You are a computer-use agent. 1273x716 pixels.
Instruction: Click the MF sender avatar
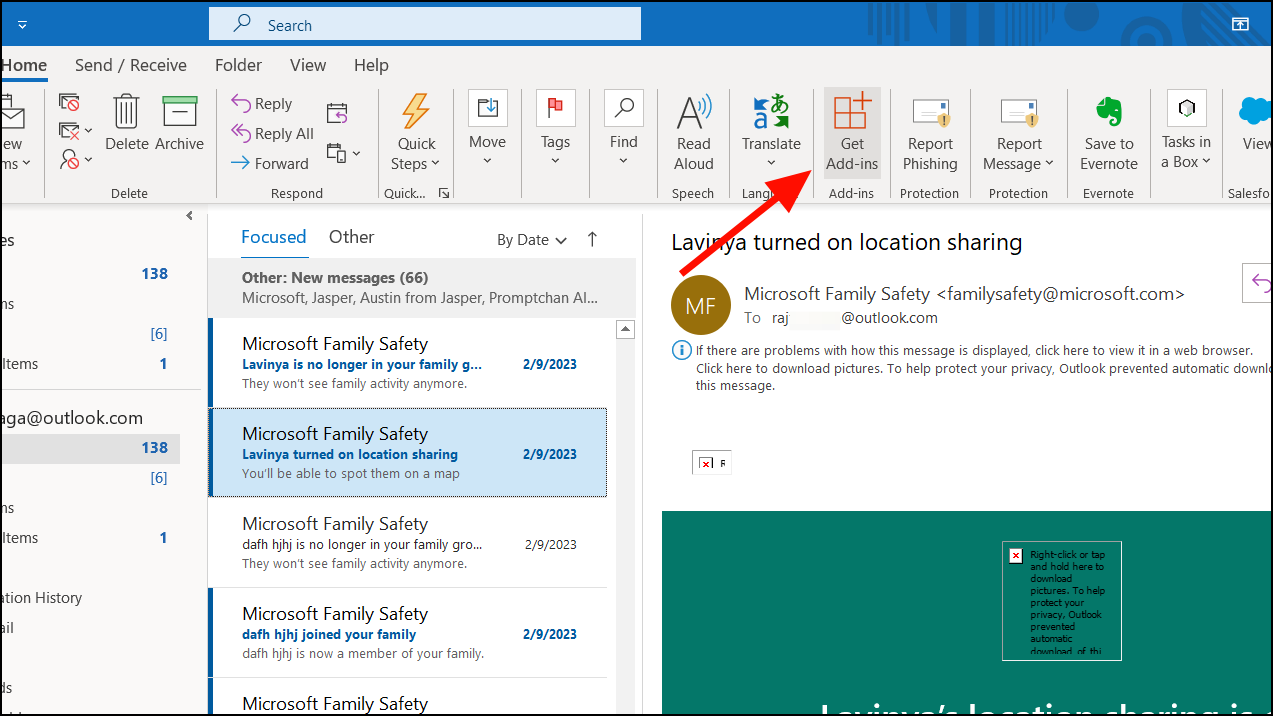(x=701, y=305)
